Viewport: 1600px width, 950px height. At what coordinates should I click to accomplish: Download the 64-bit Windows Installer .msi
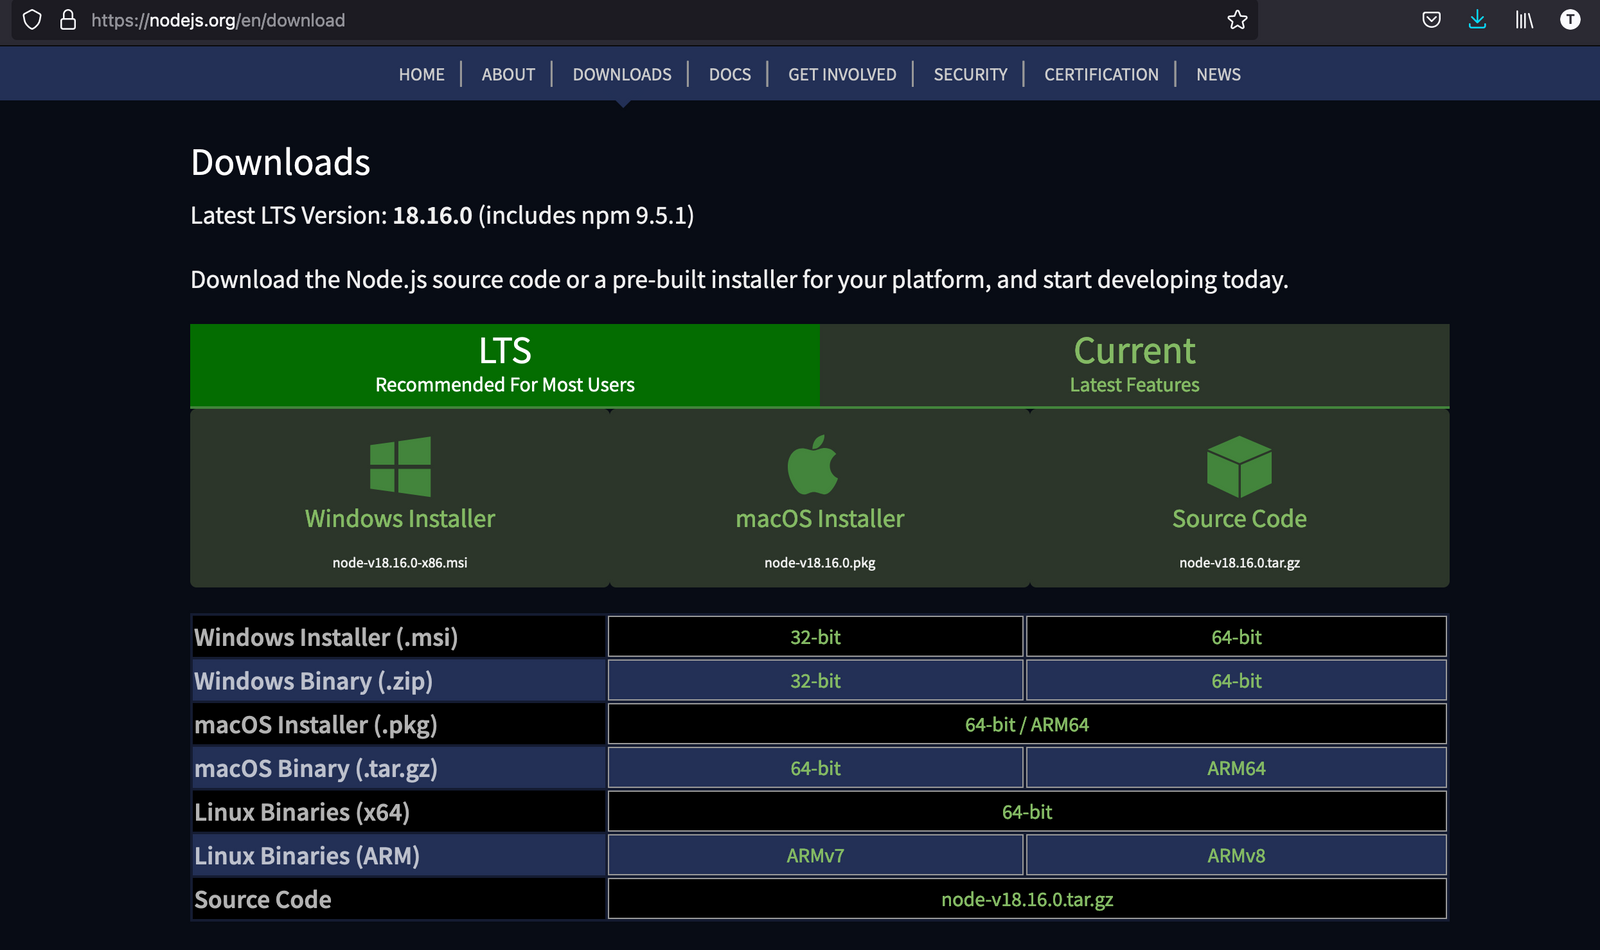[x=1236, y=636]
